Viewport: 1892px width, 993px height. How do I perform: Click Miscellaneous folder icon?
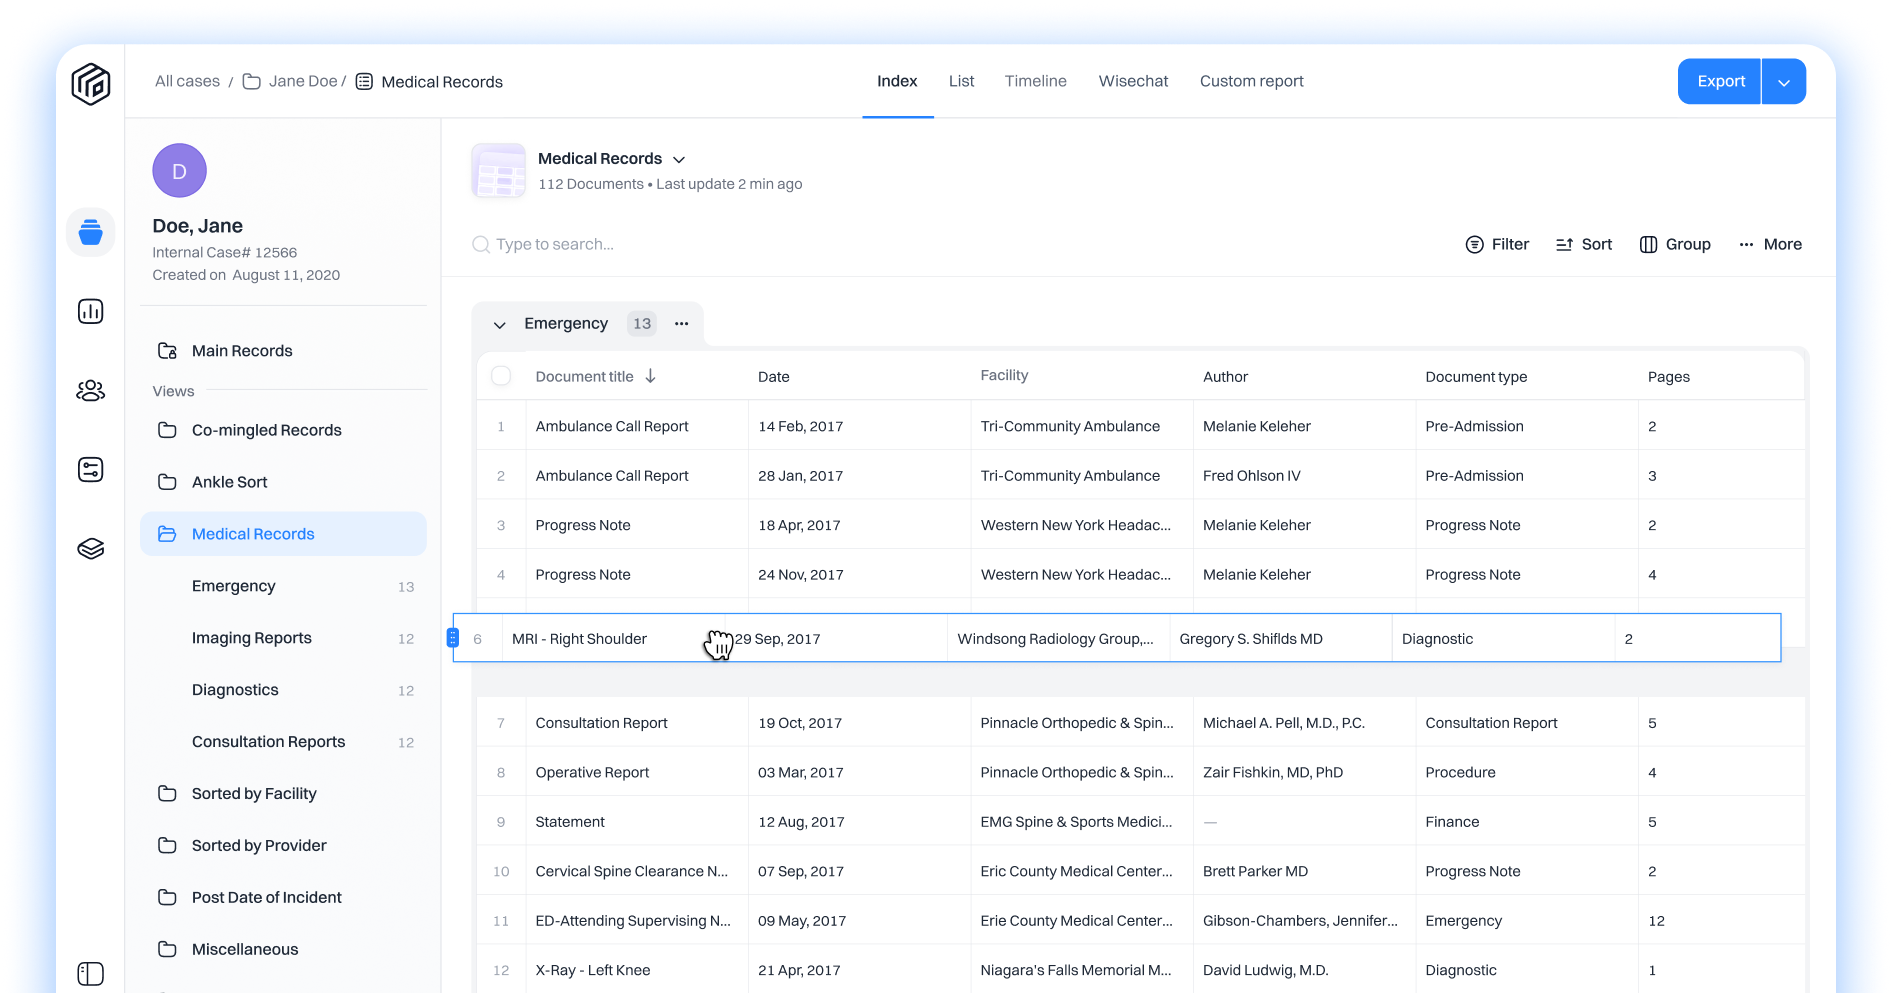tap(168, 949)
